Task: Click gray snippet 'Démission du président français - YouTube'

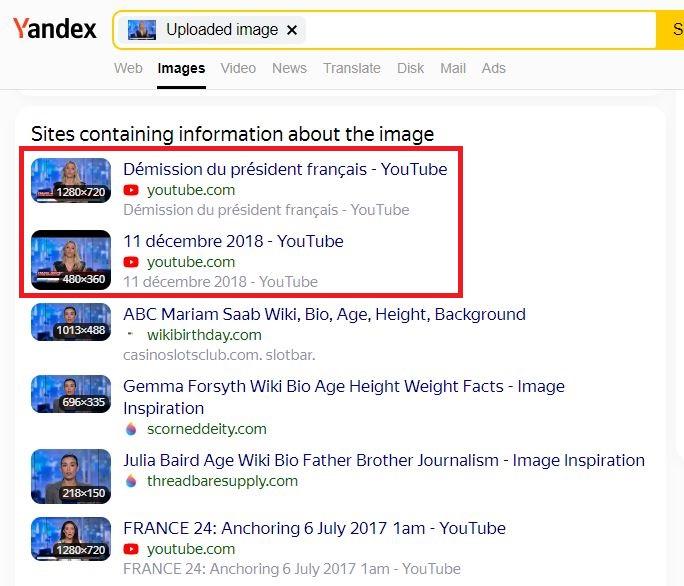Action: click(266, 210)
